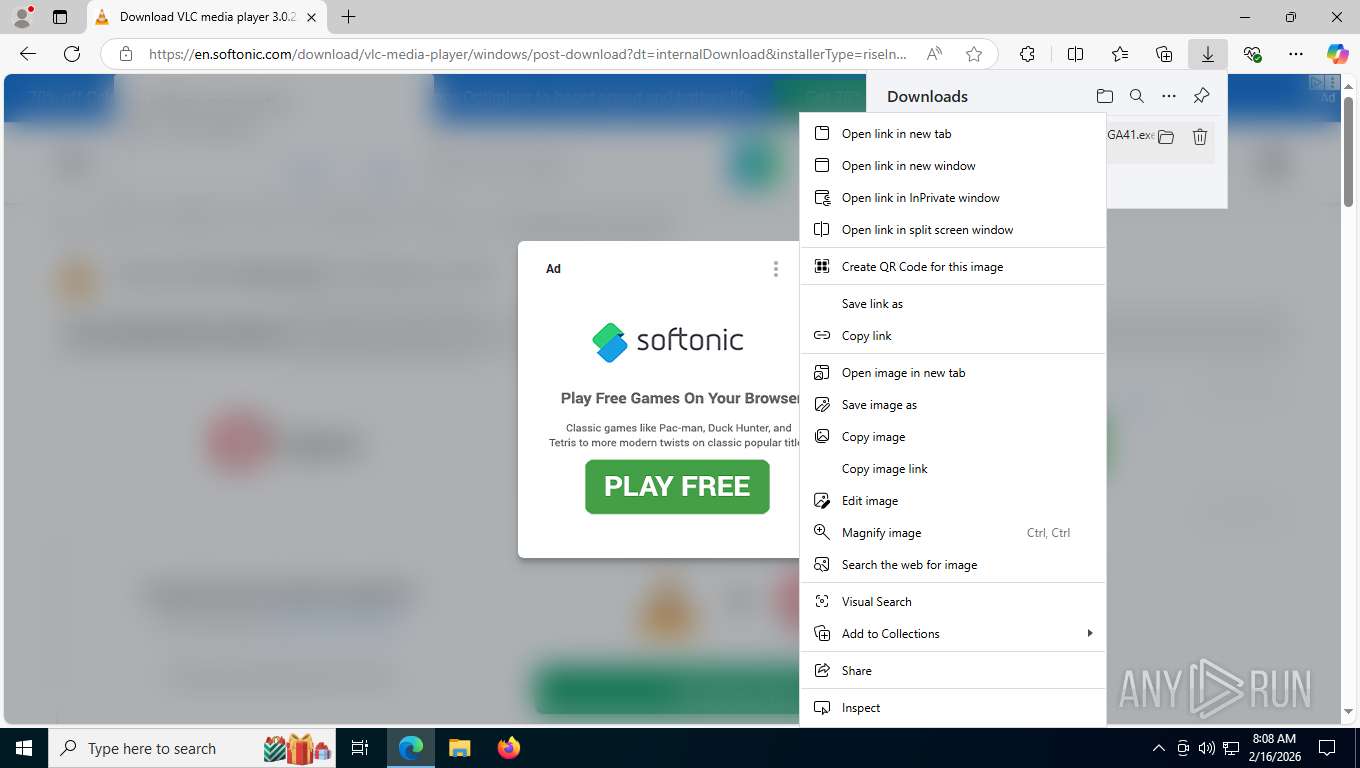Open More options in Downloads panel
The image size is (1360, 768).
click(x=1169, y=96)
